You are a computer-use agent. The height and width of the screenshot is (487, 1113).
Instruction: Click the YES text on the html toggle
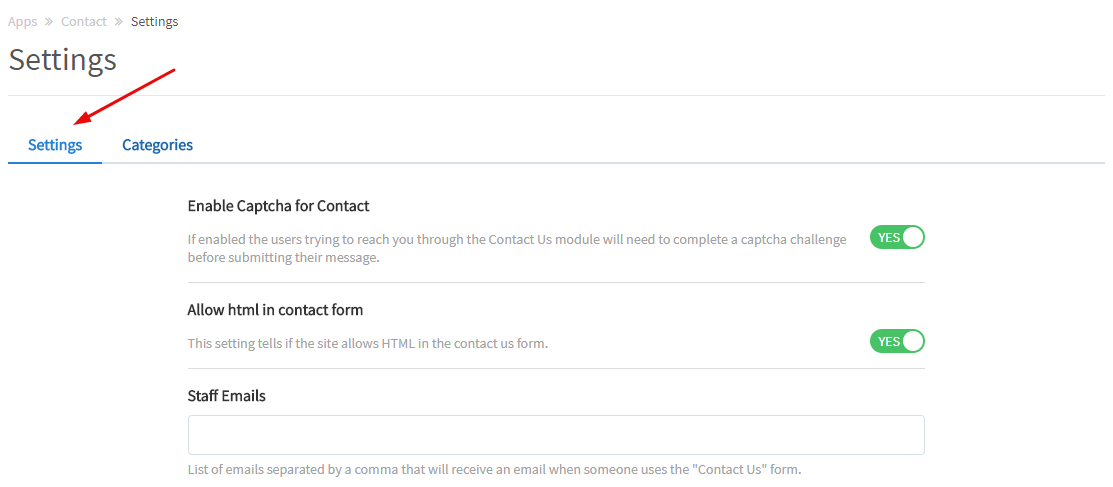coord(888,342)
